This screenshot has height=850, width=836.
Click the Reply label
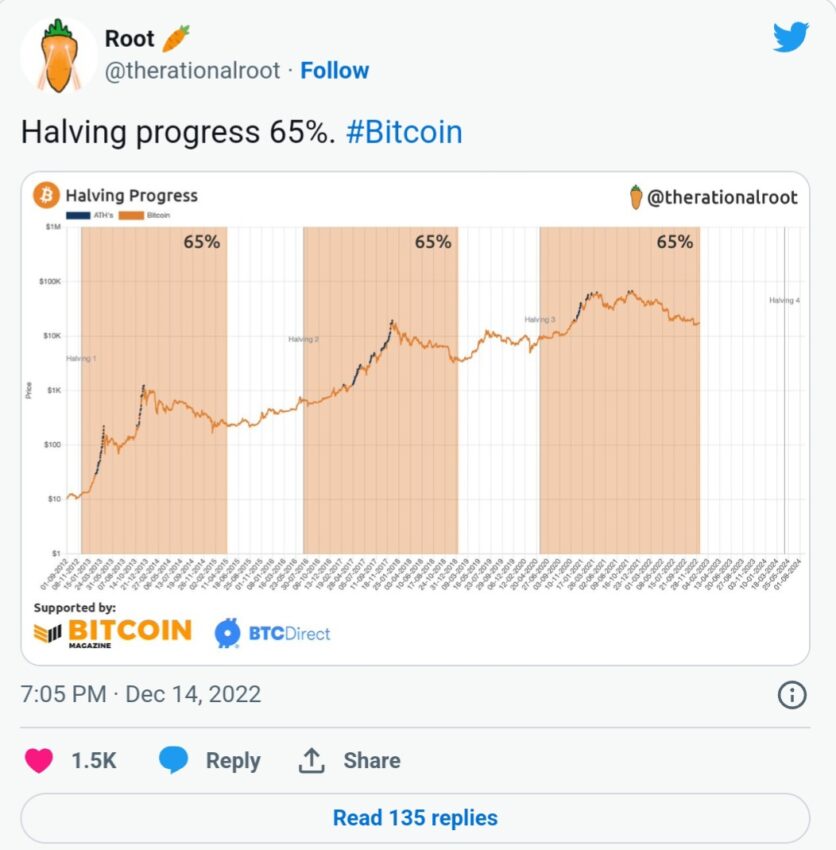[233, 761]
